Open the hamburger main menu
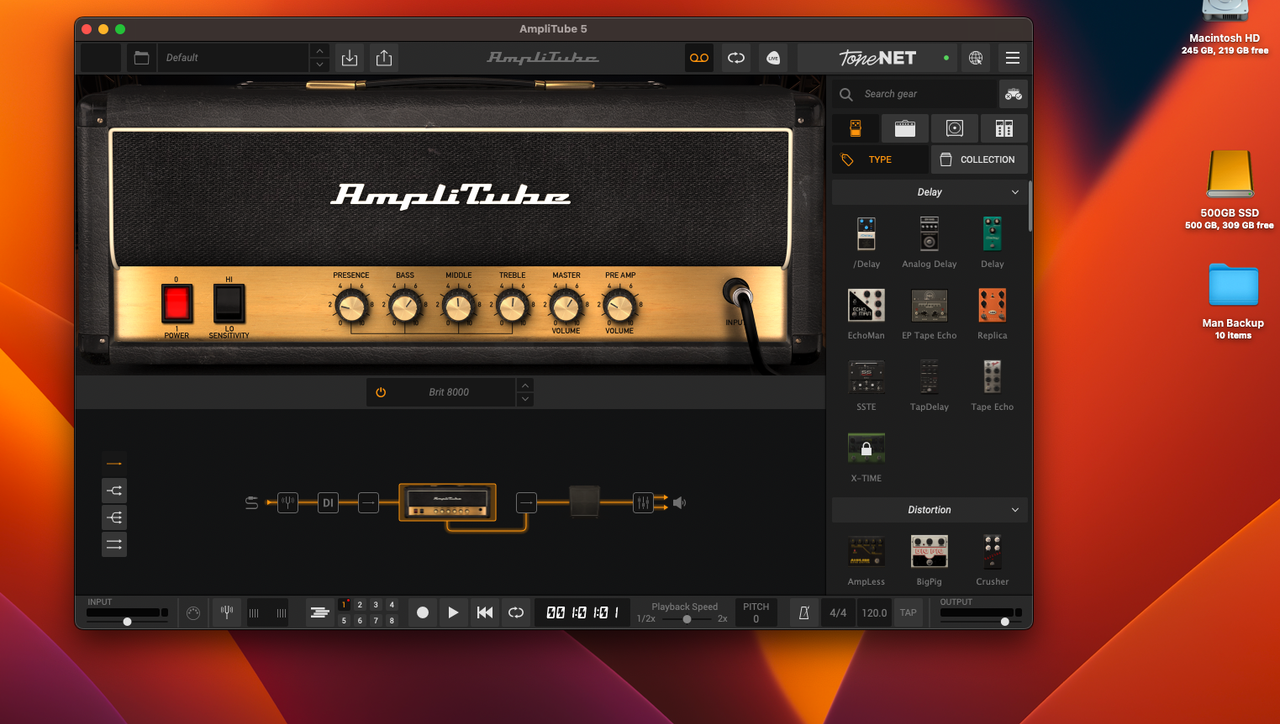This screenshot has width=1280, height=724. (x=1013, y=58)
